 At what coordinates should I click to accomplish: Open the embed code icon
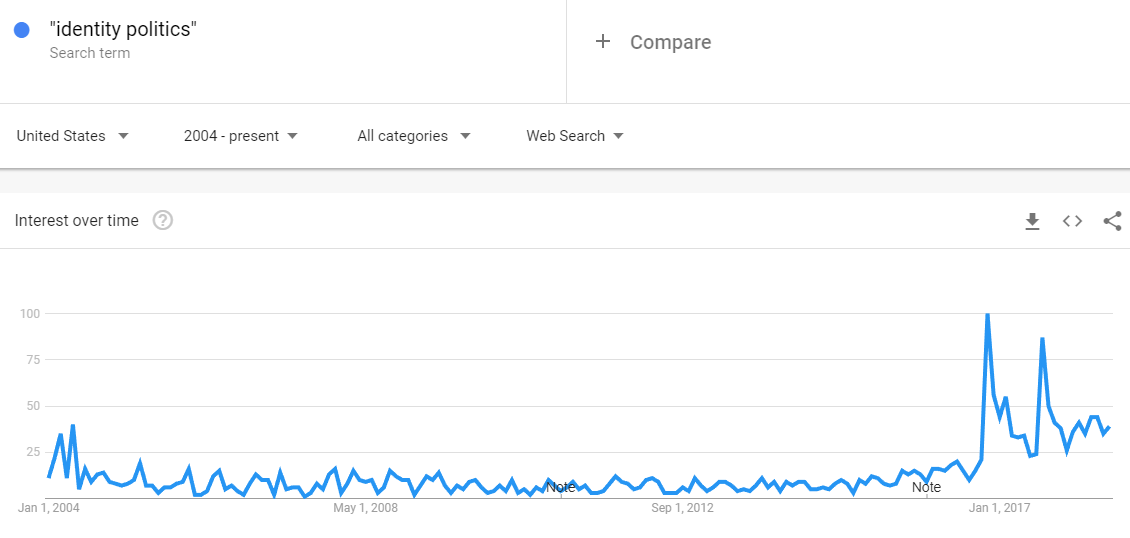point(1072,221)
